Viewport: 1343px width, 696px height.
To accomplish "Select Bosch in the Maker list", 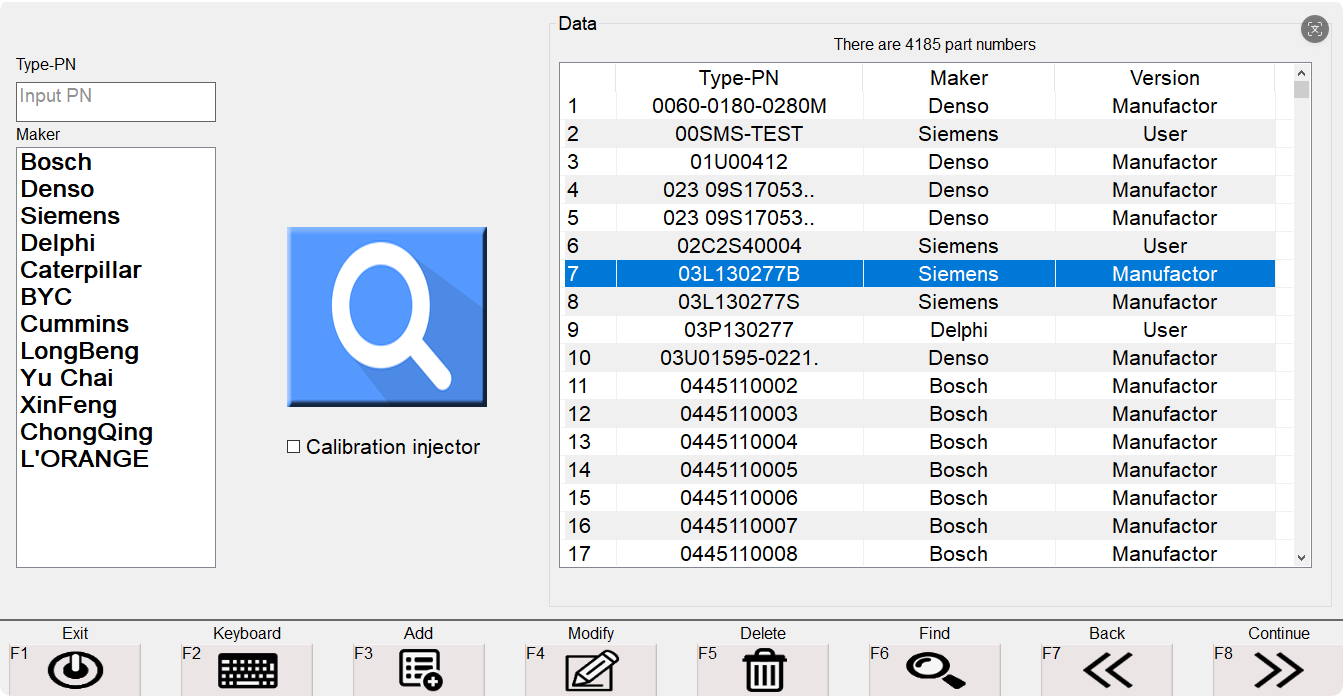I will 56,161.
